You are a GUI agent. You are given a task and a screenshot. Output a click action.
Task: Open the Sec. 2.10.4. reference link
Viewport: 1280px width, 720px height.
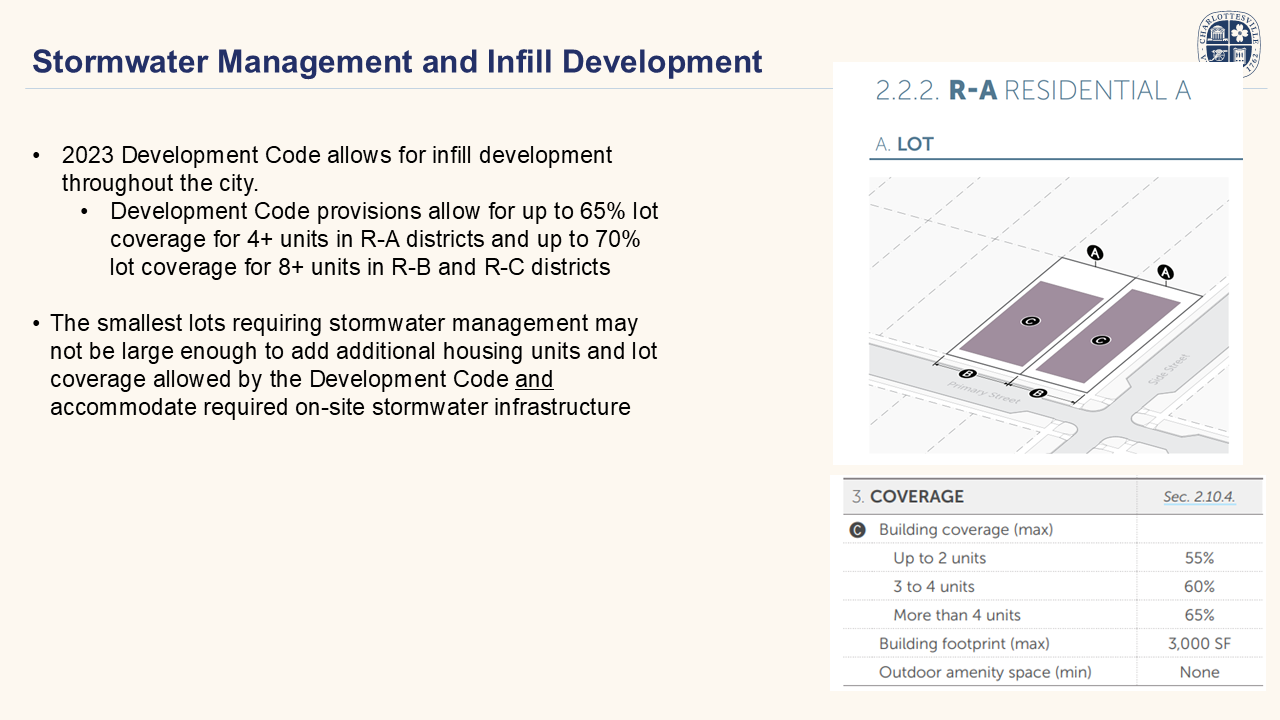coord(1198,497)
